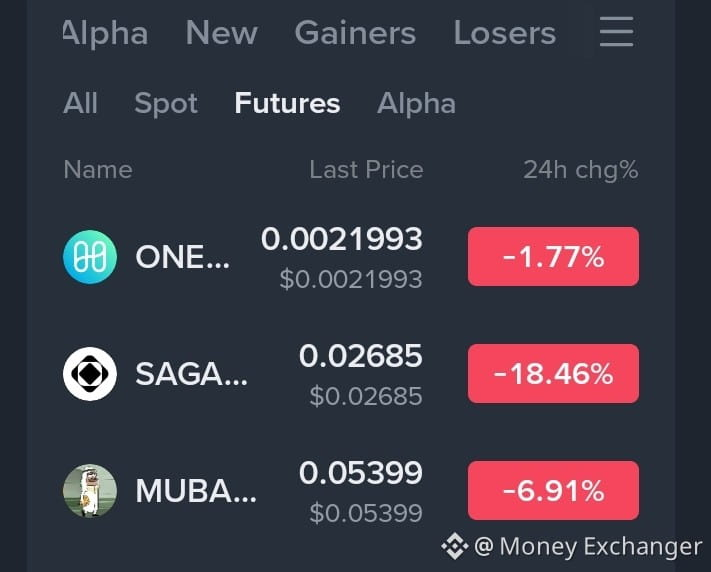Tap the -6.91% change badge

coord(553,491)
